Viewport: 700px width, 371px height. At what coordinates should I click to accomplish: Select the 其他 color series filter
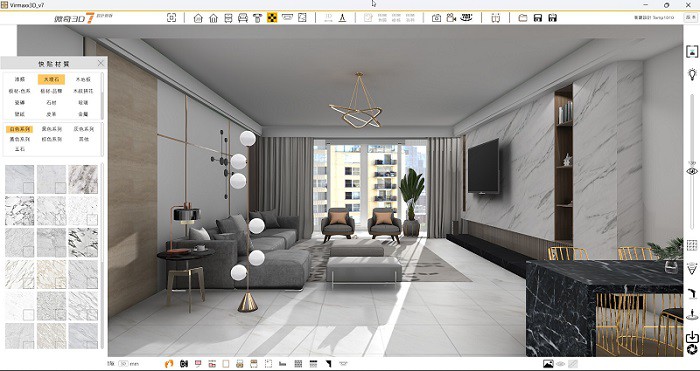coord(83,139)
